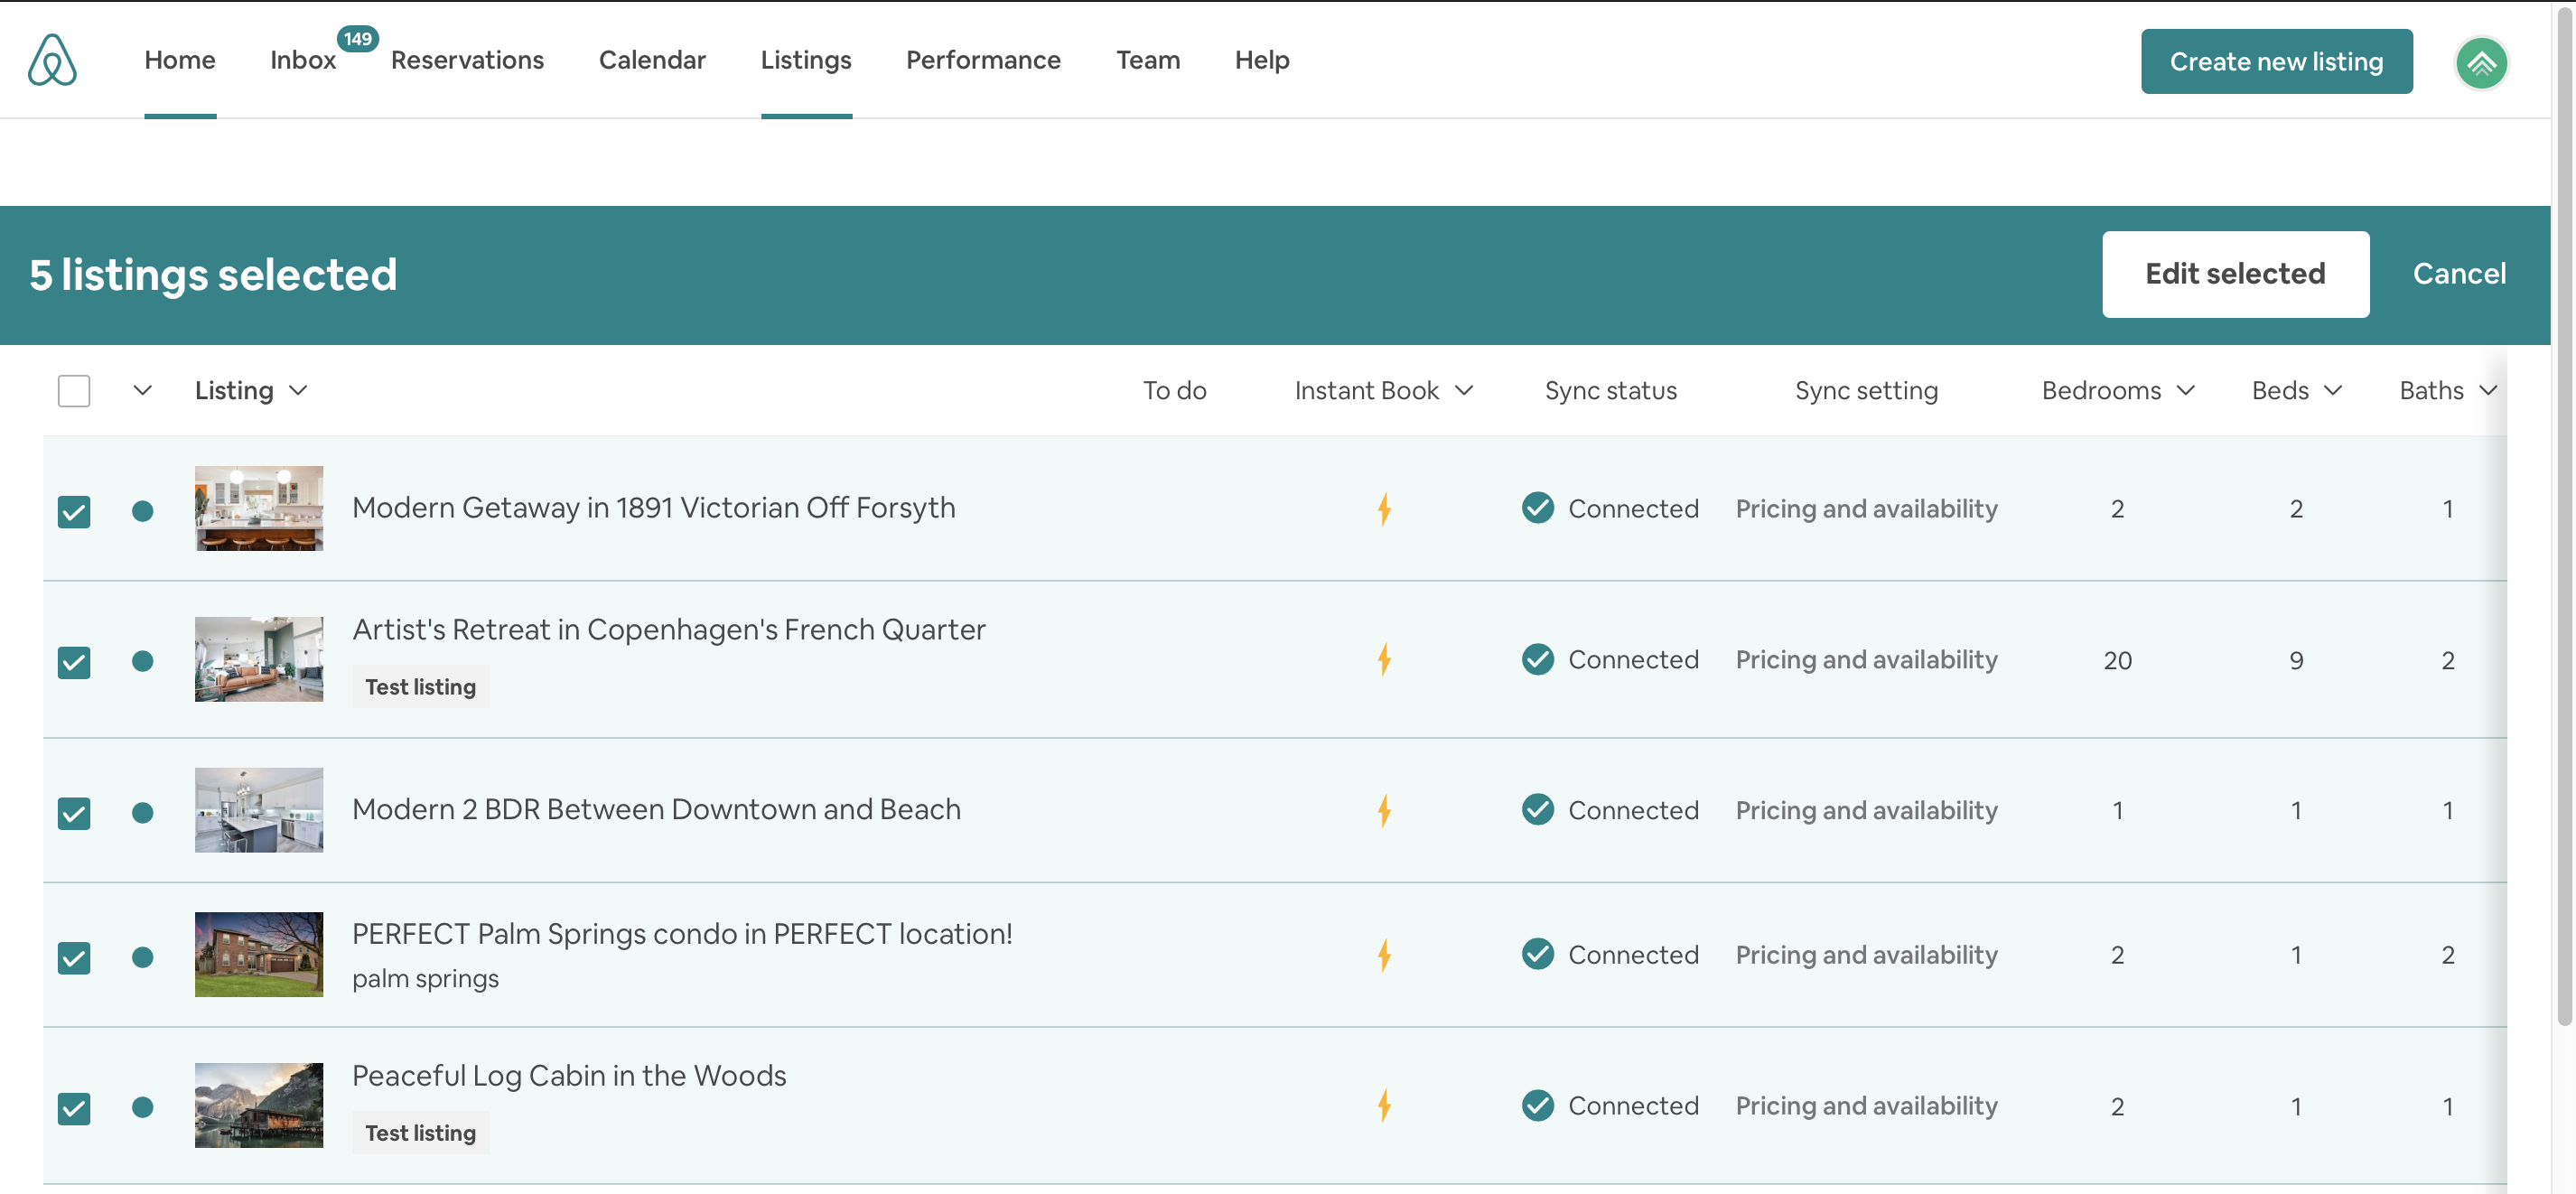Viewport: 2576px width, 1194px height.
Task: Click the Sync setting column header
Action: (1866, 390)
